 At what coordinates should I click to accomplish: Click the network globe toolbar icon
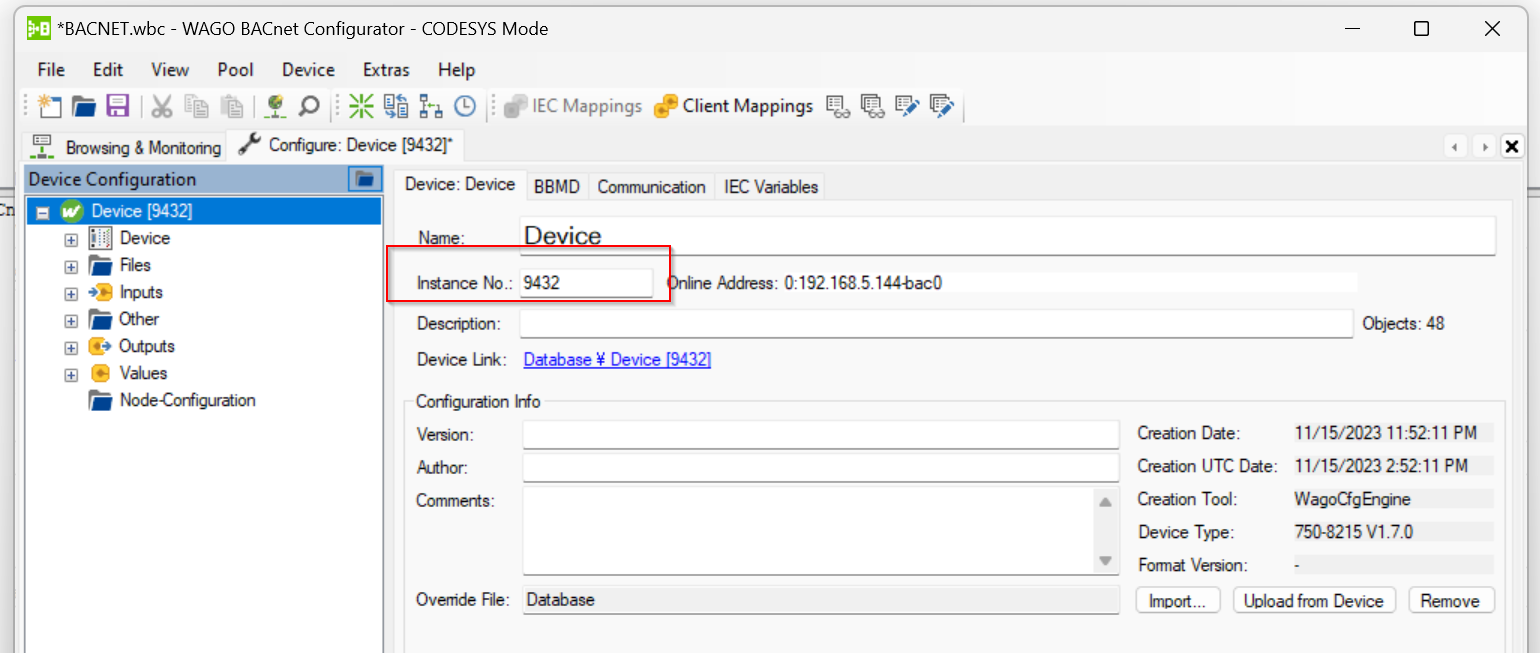pos(276,105)
